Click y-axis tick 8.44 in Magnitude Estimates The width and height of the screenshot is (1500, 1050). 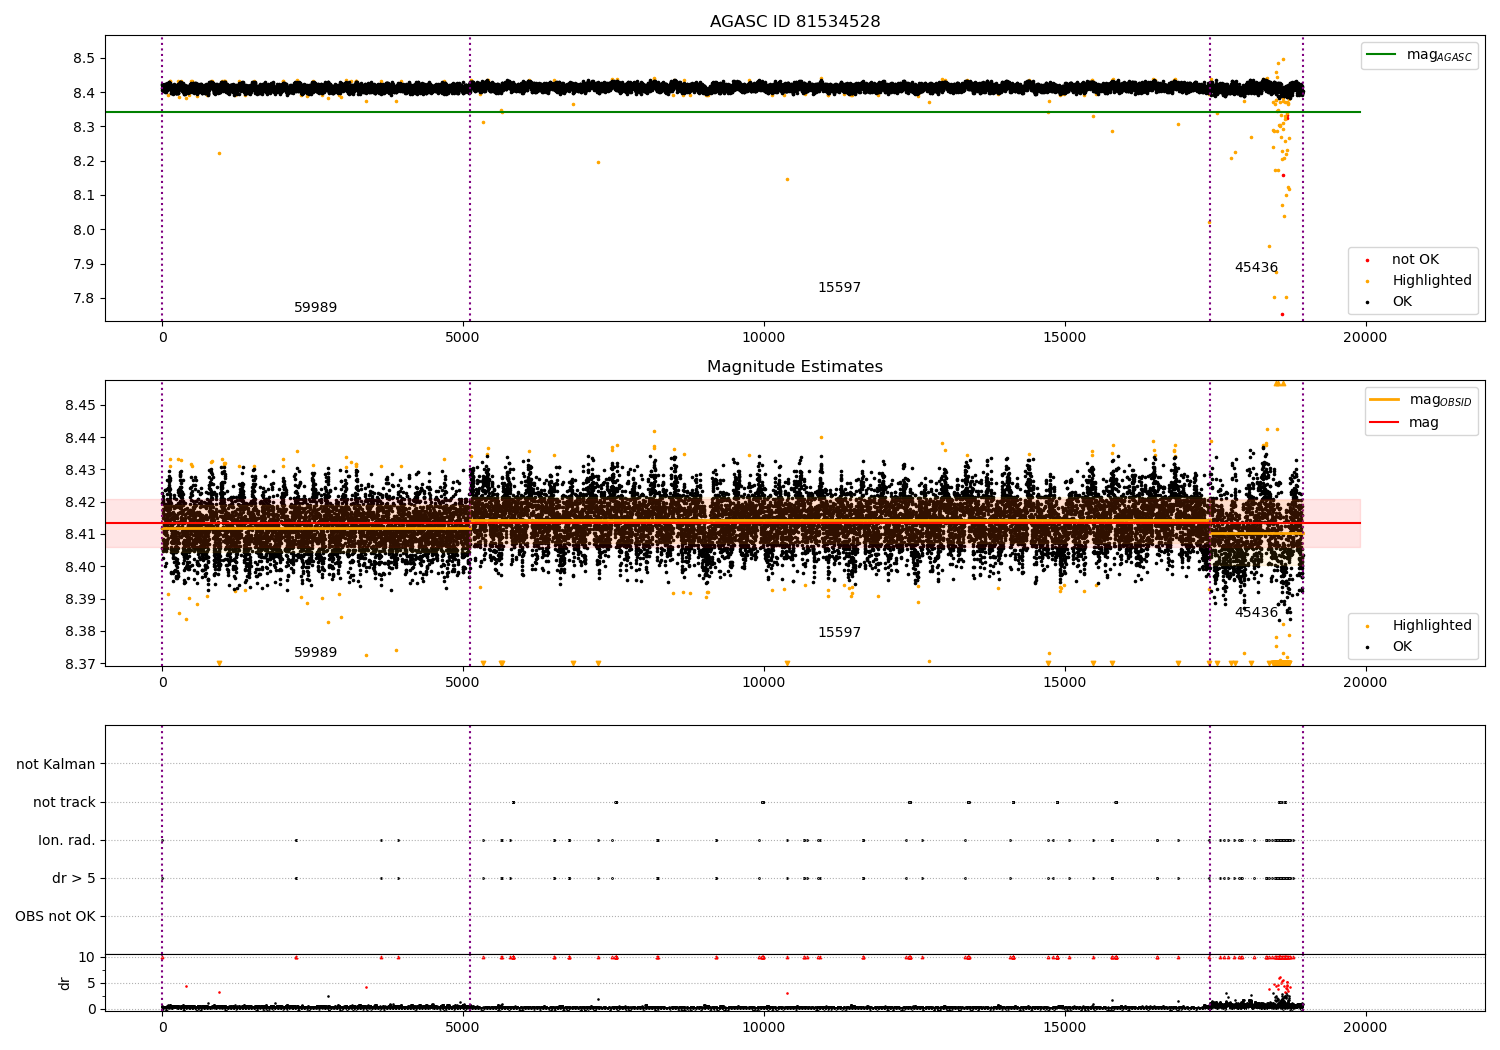[80, 438]
